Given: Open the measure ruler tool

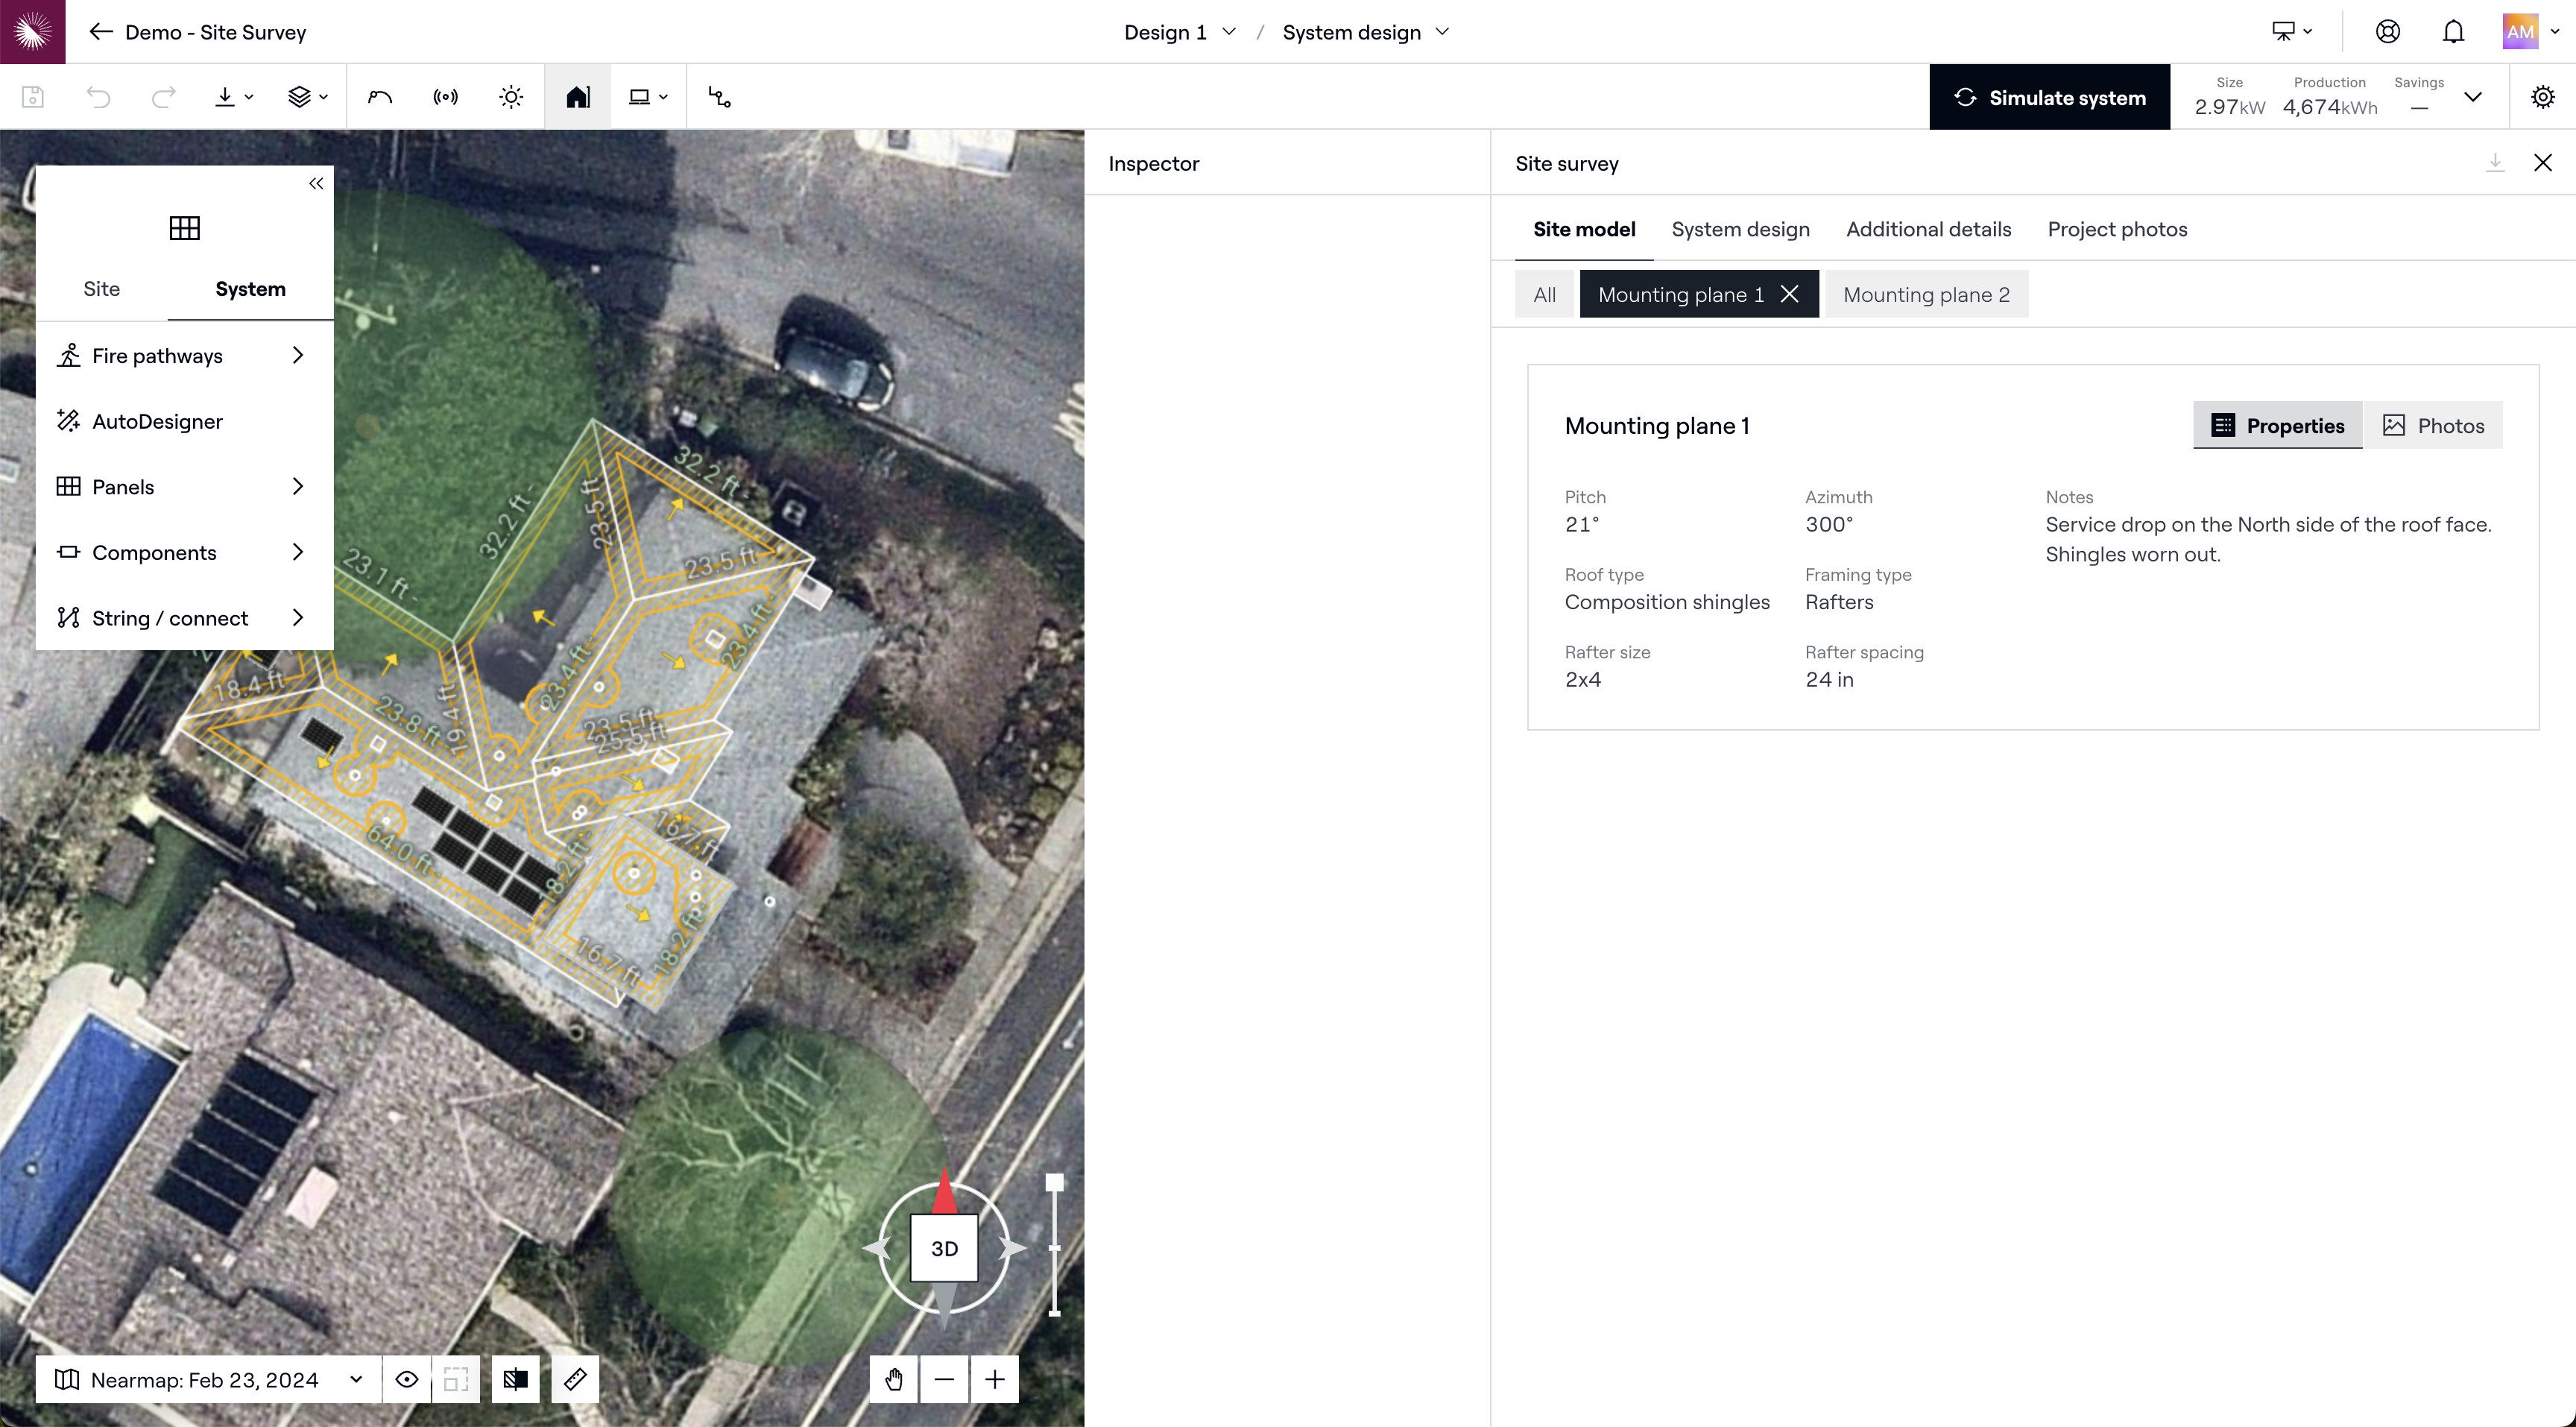Looking at the screenshot, I should point(575,1379).
